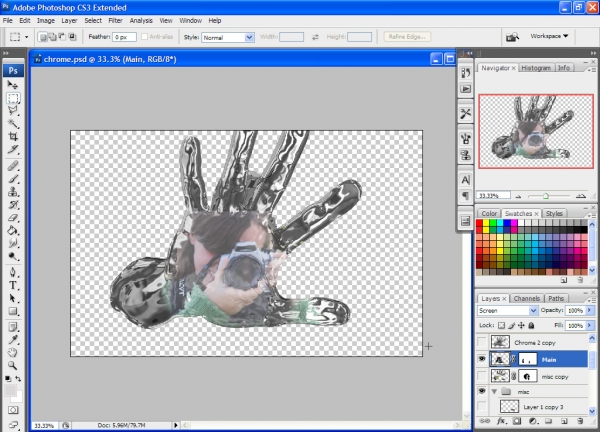Screen dimensions: 600x432
Task: Switch to the Channels tab
Action: click(x=527, y=298)
